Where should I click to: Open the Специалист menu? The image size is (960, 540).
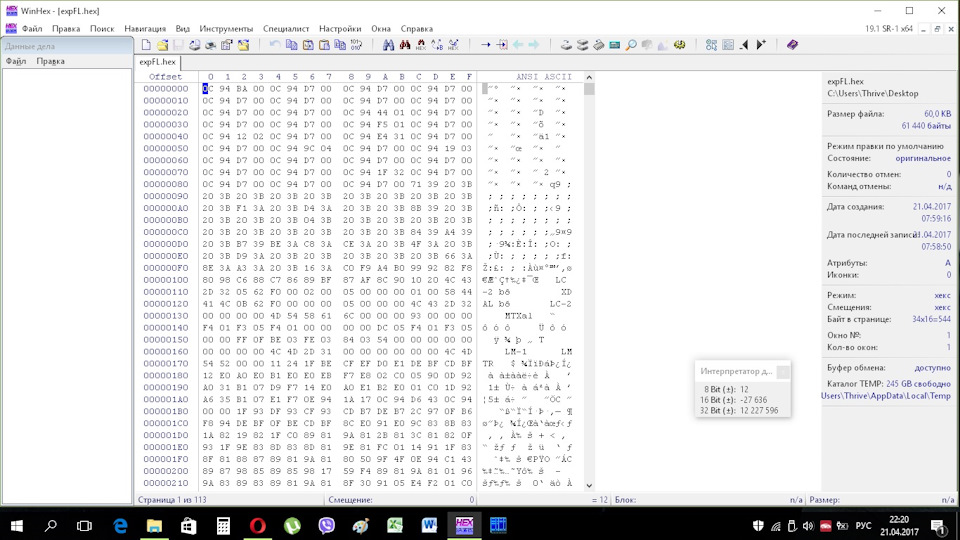(286, 29)
